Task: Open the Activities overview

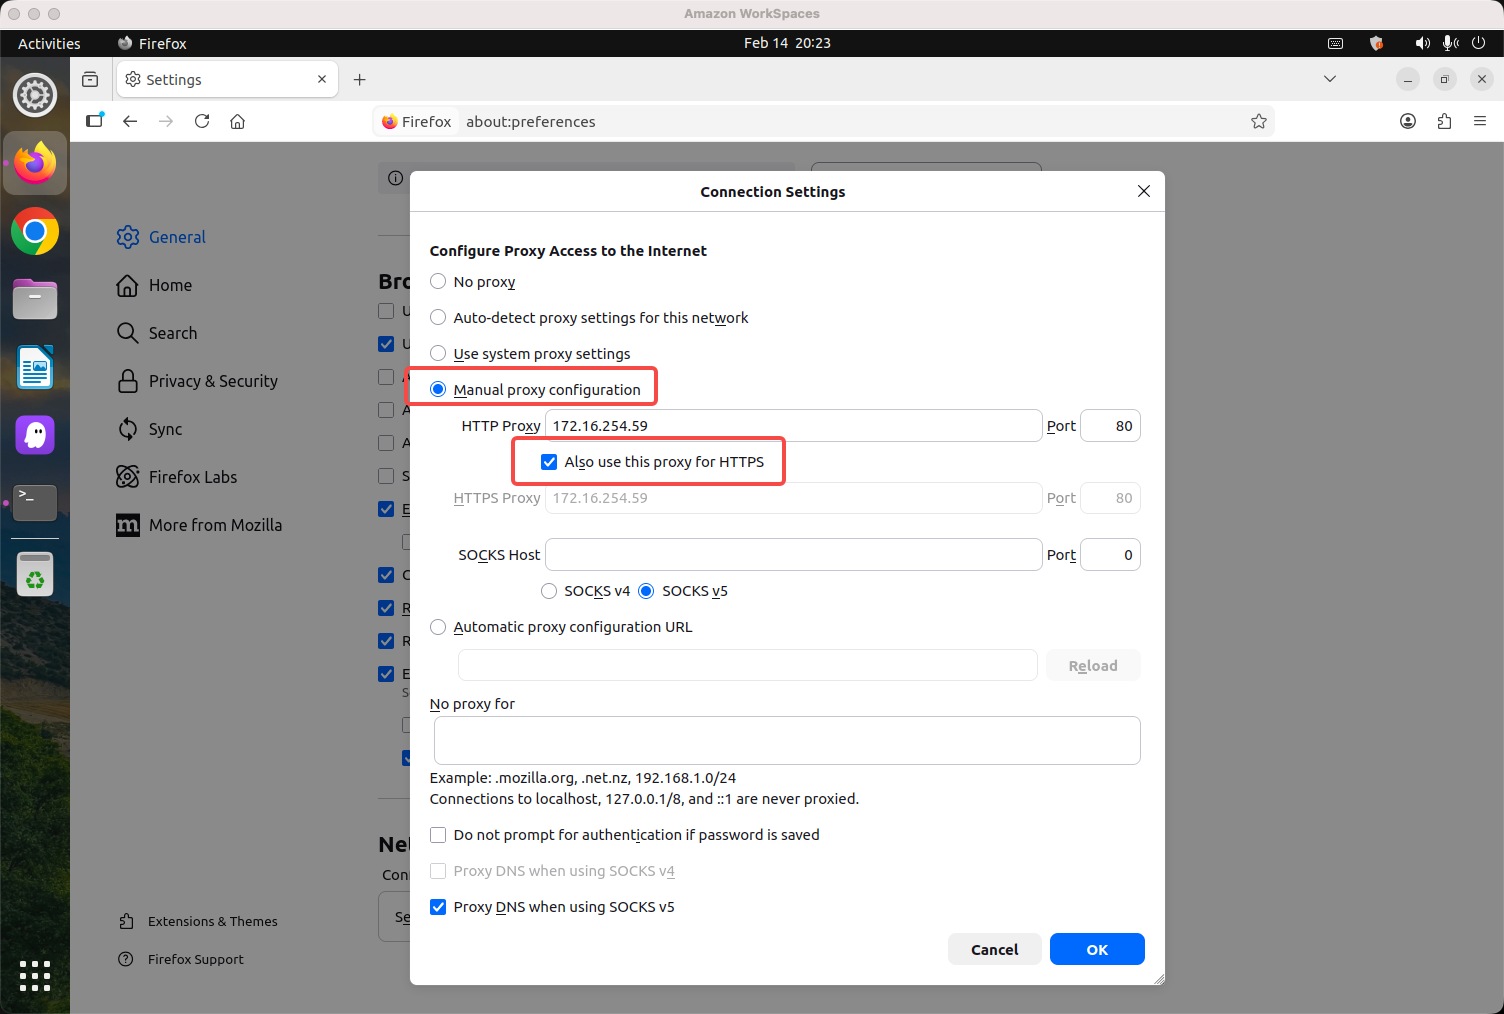Action: coord(49,43)
